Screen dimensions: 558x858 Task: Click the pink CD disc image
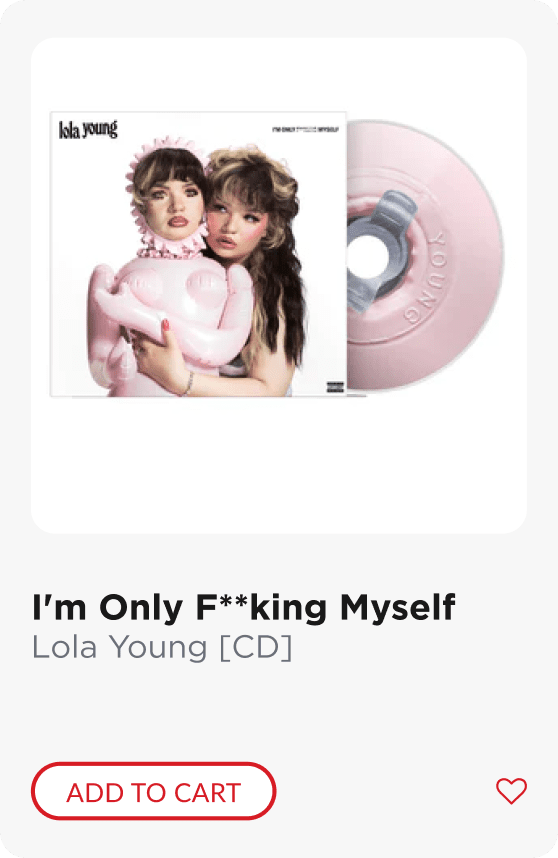pos(425,256)
